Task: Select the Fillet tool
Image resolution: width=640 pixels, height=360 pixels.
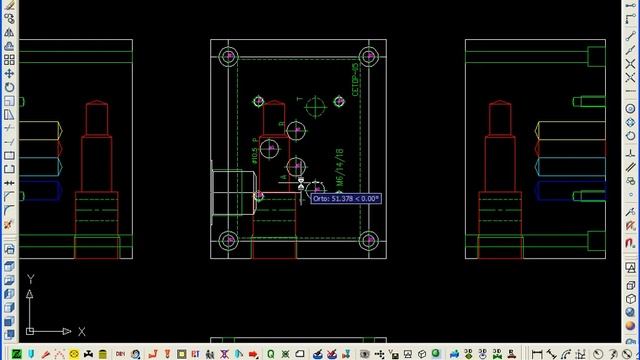Action: click(x=9, y=211)
